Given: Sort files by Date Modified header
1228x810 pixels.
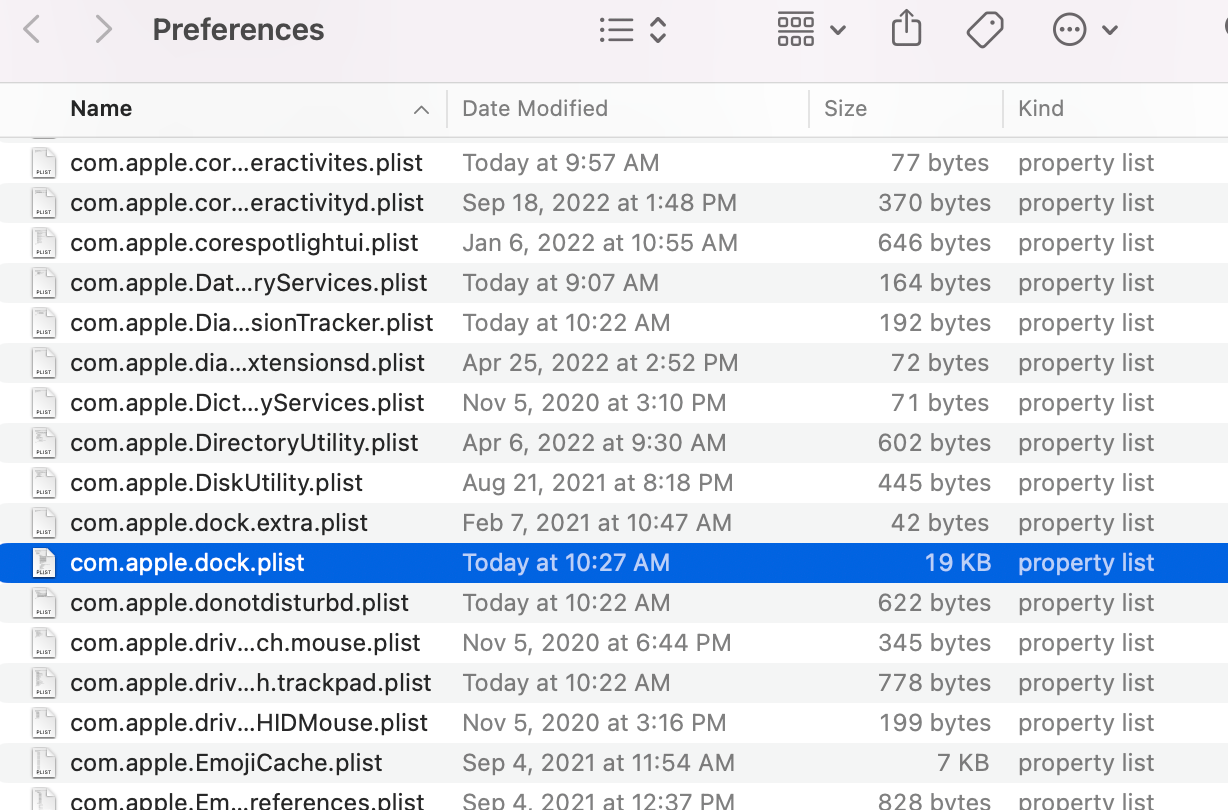Looking at the screenshot, I should coord(535,108).
